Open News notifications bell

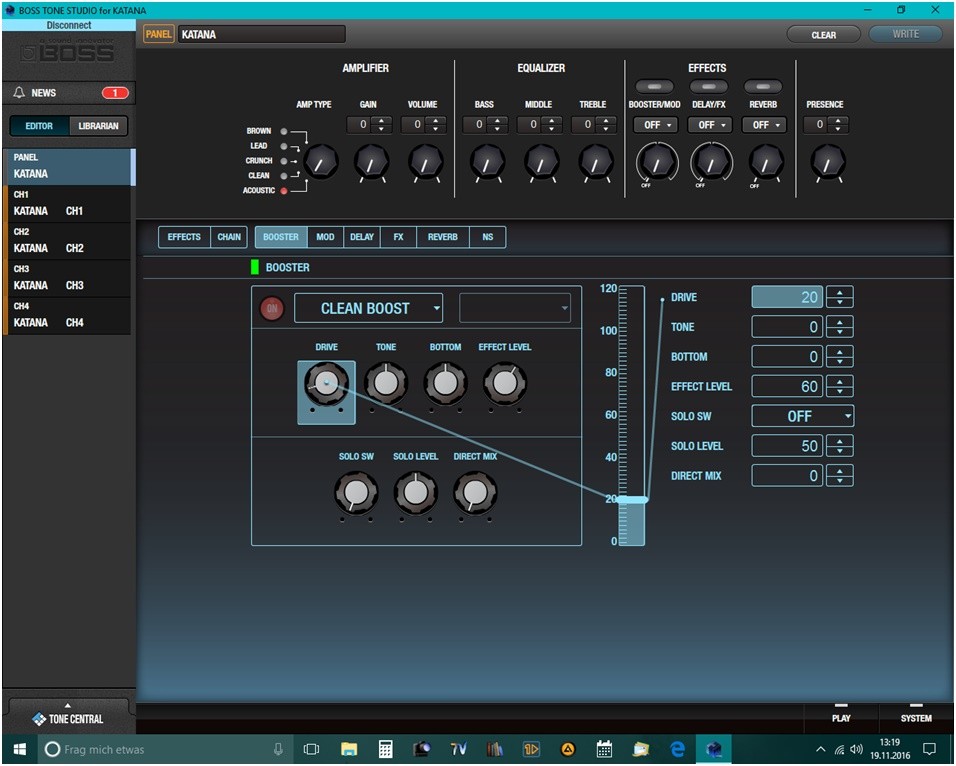(20, 93)
